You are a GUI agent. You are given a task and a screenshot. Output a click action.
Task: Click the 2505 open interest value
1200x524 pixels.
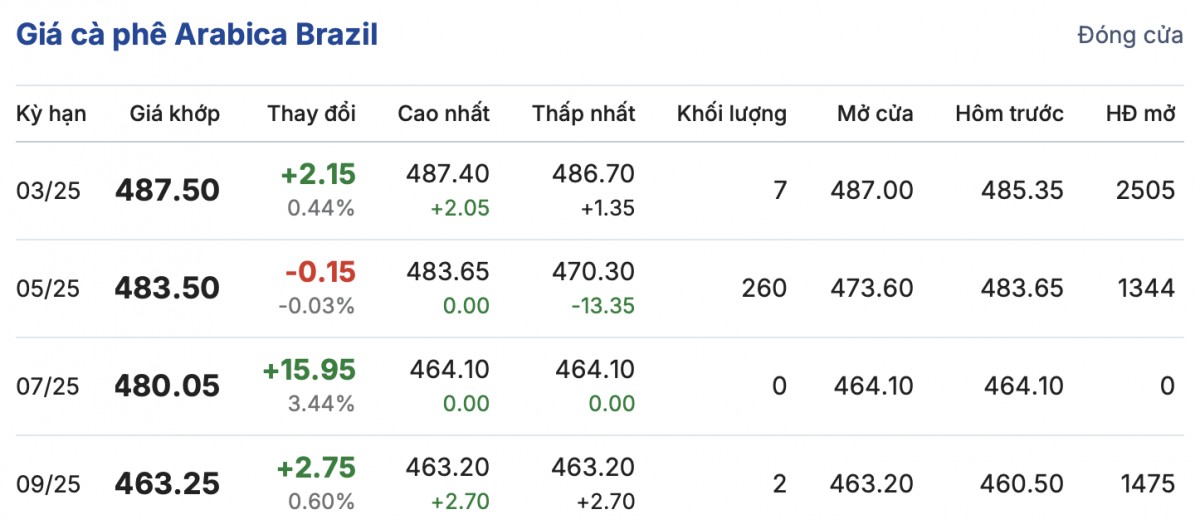click(1145, 190)
